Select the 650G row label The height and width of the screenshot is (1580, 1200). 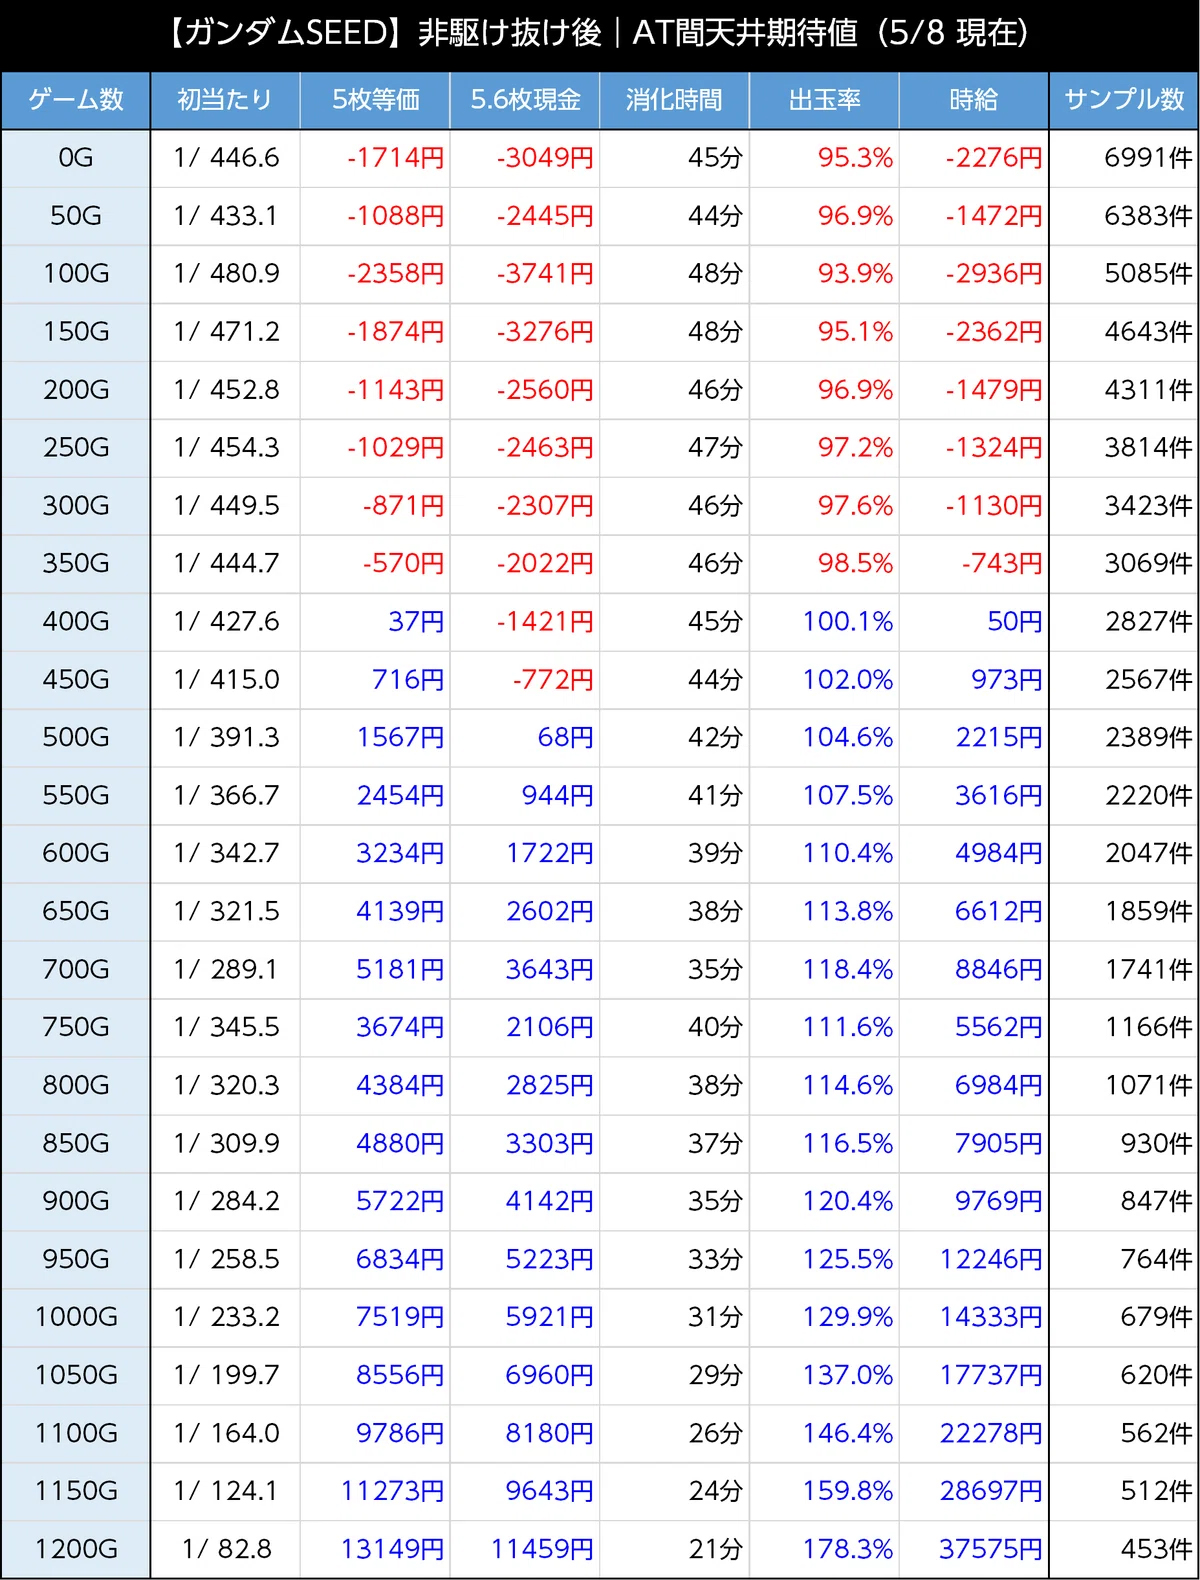coord(76,912)
